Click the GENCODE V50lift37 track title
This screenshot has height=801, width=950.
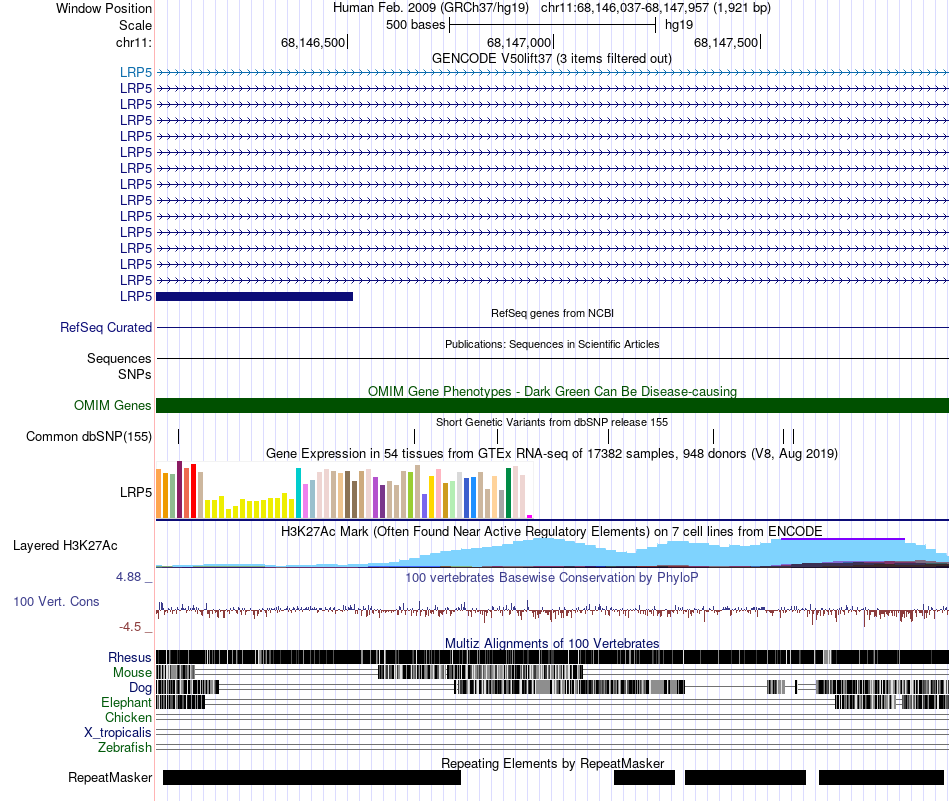click(552, 58)
